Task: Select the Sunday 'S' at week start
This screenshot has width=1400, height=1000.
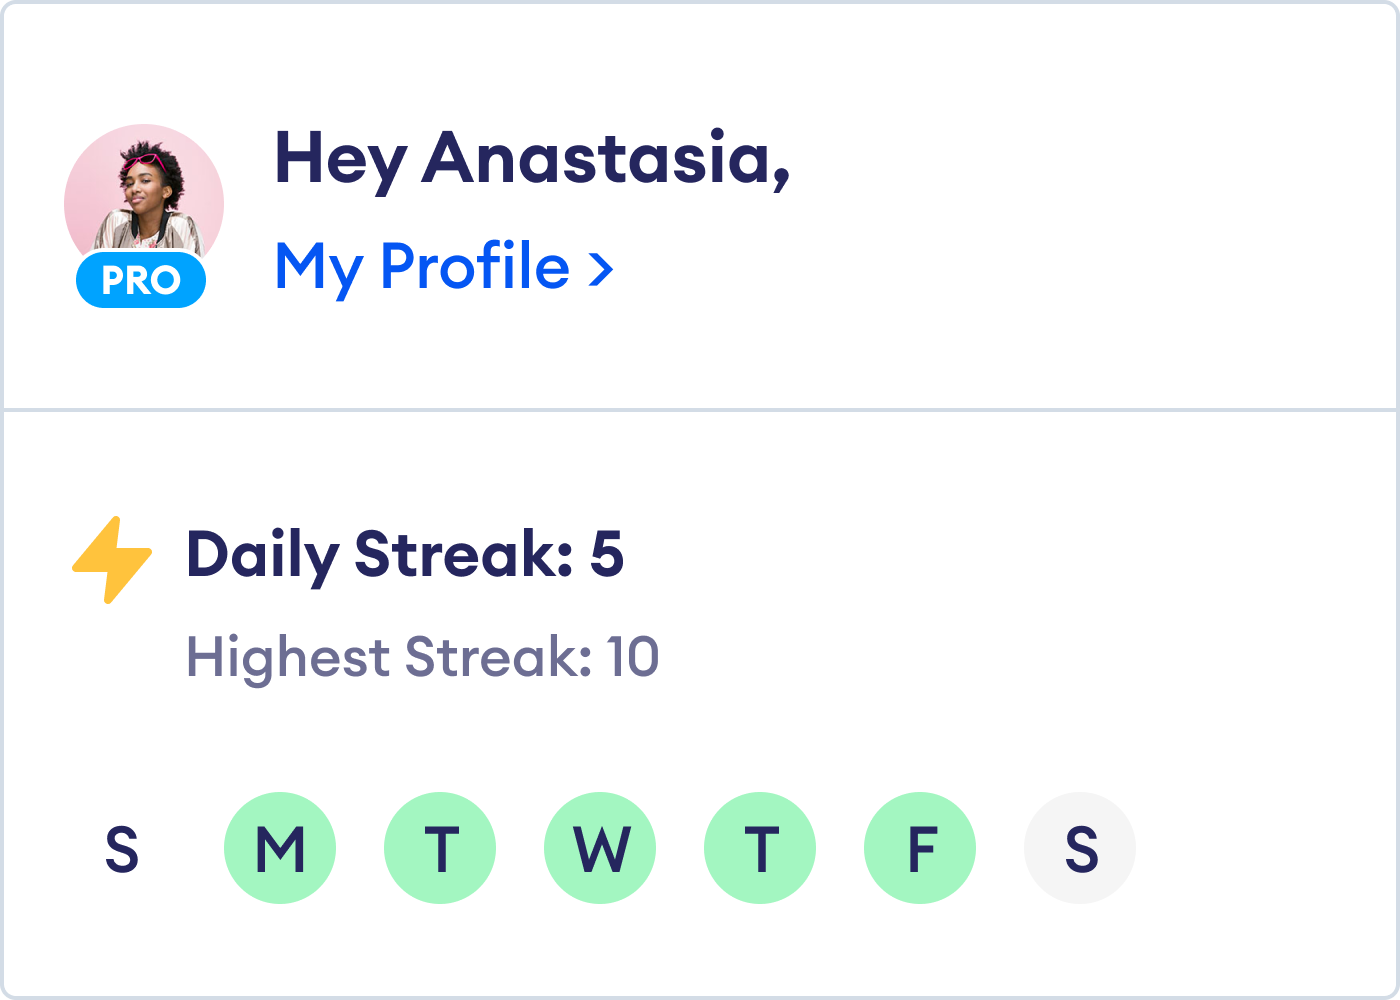Action: 121,849
